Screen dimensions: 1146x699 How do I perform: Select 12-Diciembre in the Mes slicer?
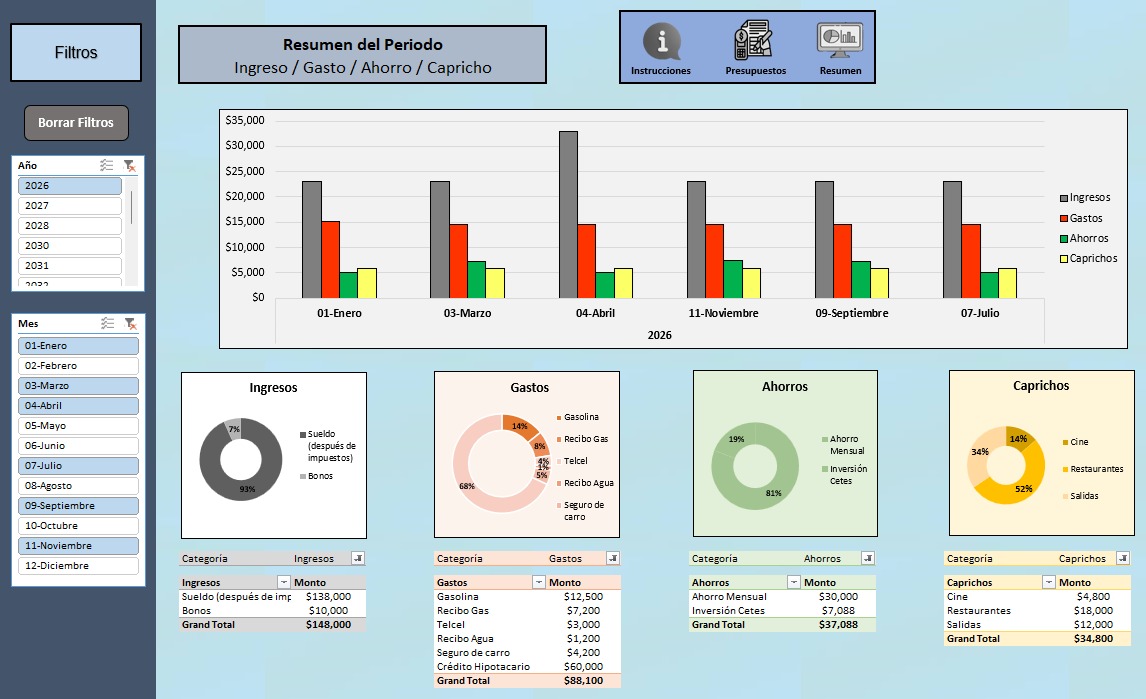(x=78, y=566)
